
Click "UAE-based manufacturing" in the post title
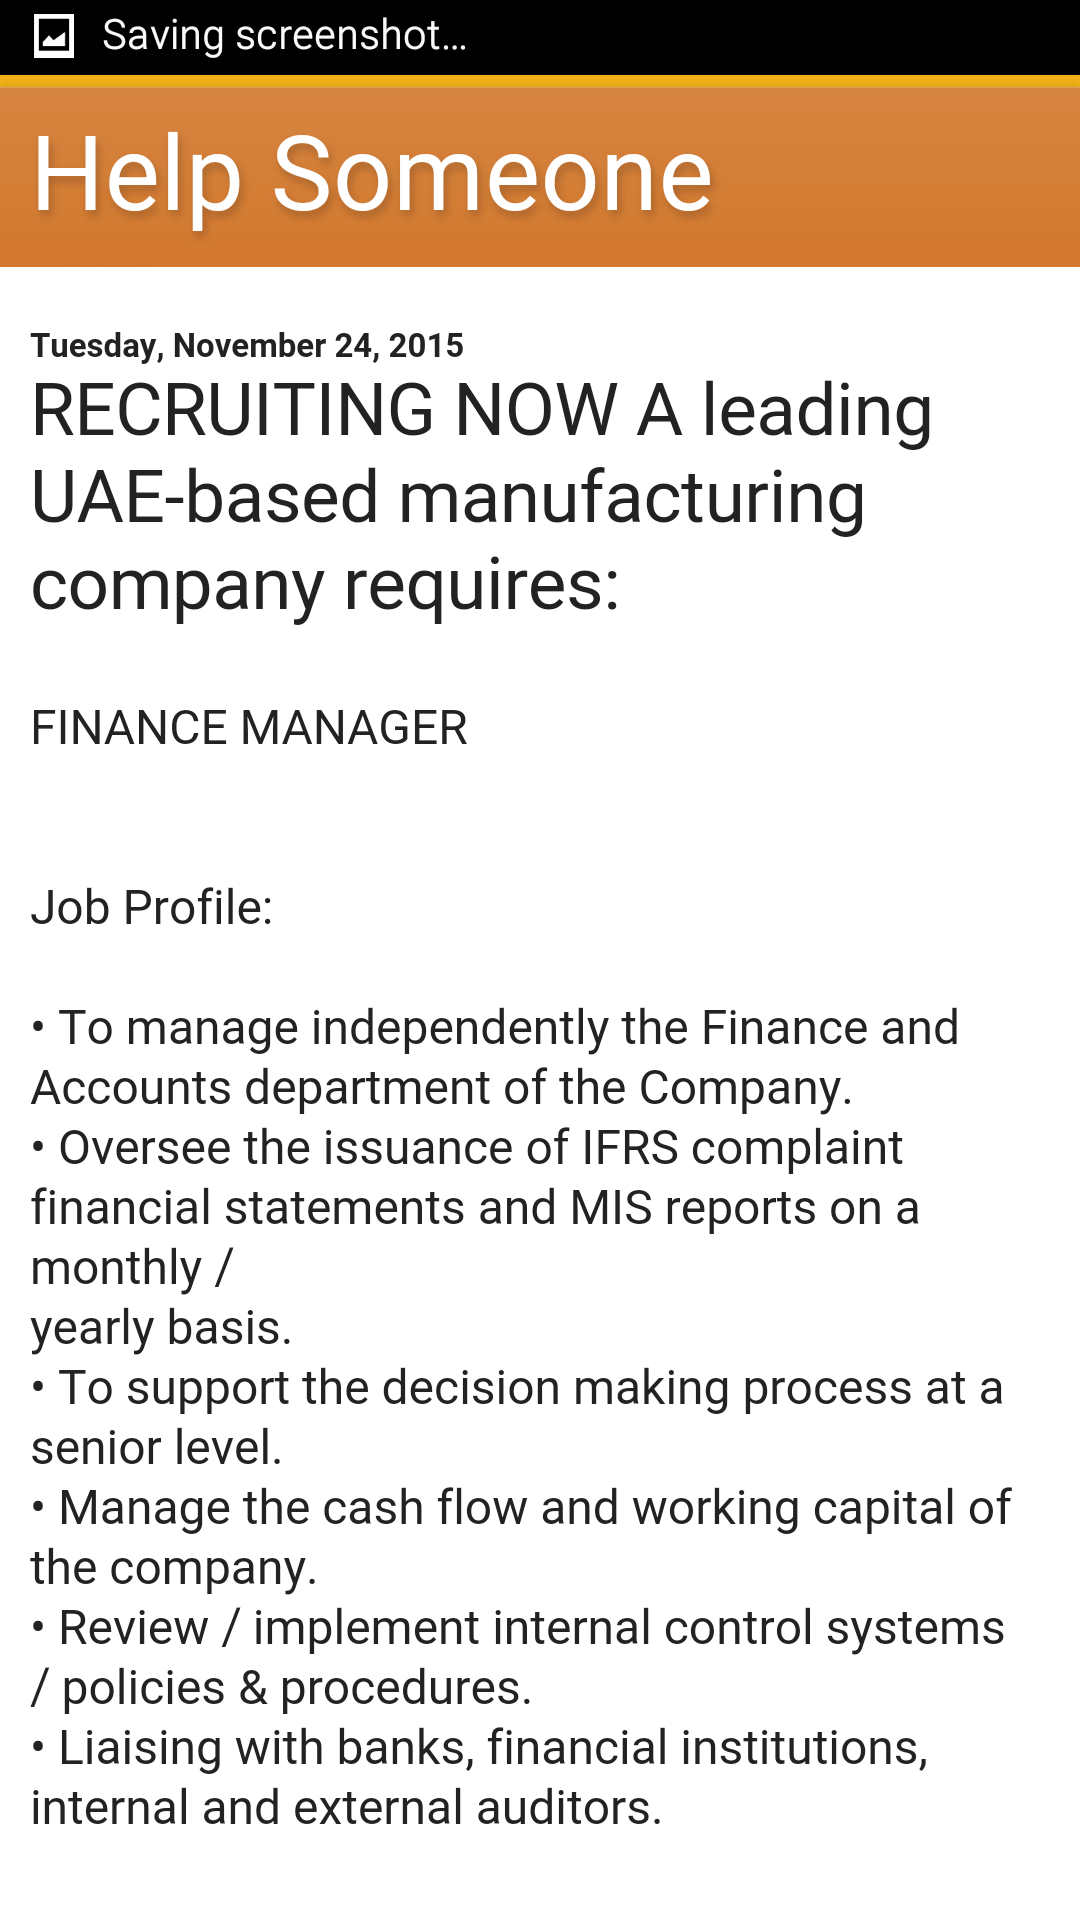pyautogui.click(x=448, y=497)
